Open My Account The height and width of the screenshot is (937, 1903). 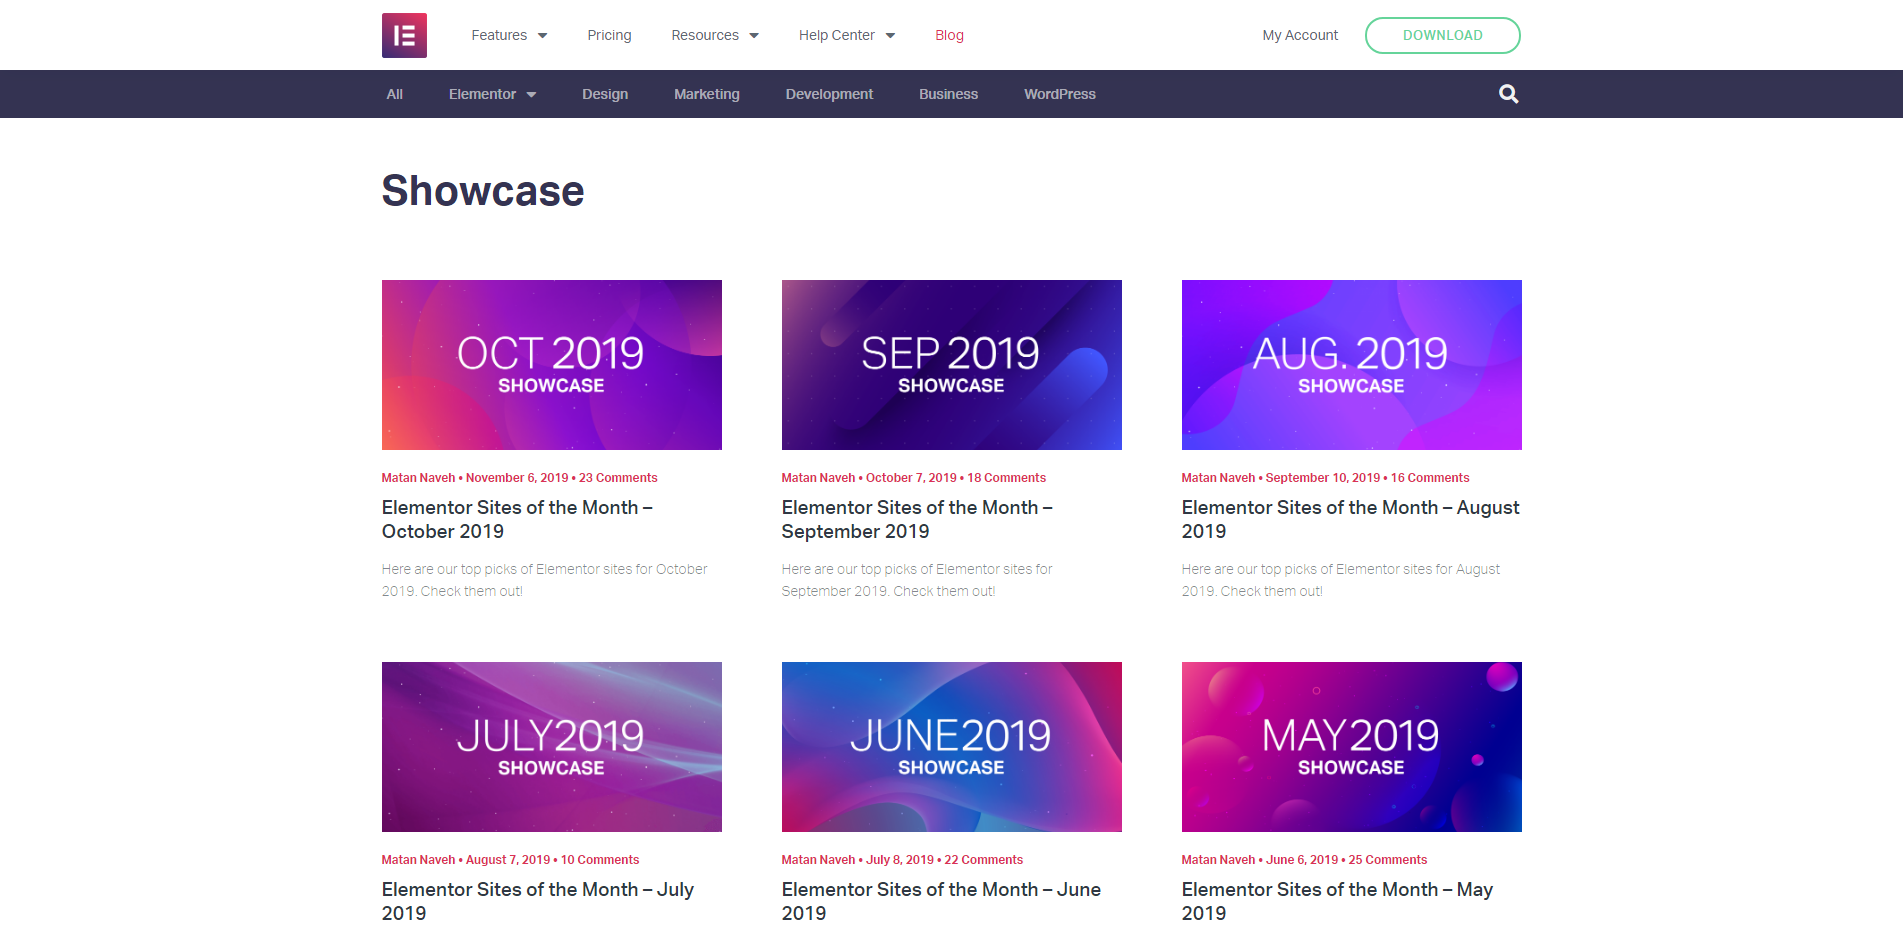tap(1299, 35)
